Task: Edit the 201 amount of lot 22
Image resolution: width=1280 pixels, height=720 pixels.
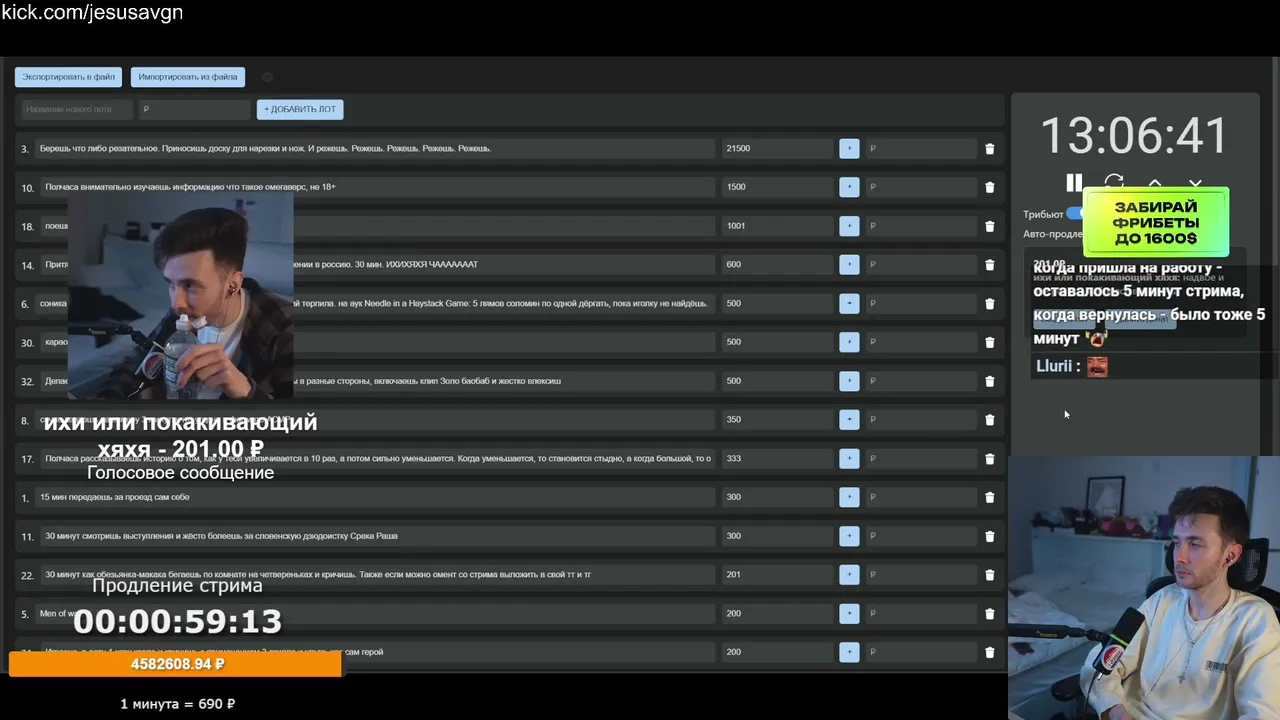Action: point(777,575)
